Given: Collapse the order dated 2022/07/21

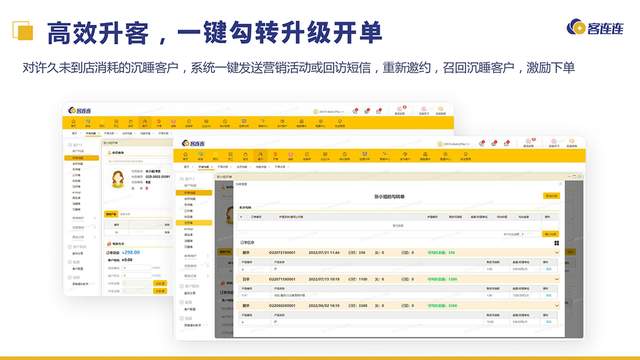Looking at the screenshot, I should [x=556, y=253].
